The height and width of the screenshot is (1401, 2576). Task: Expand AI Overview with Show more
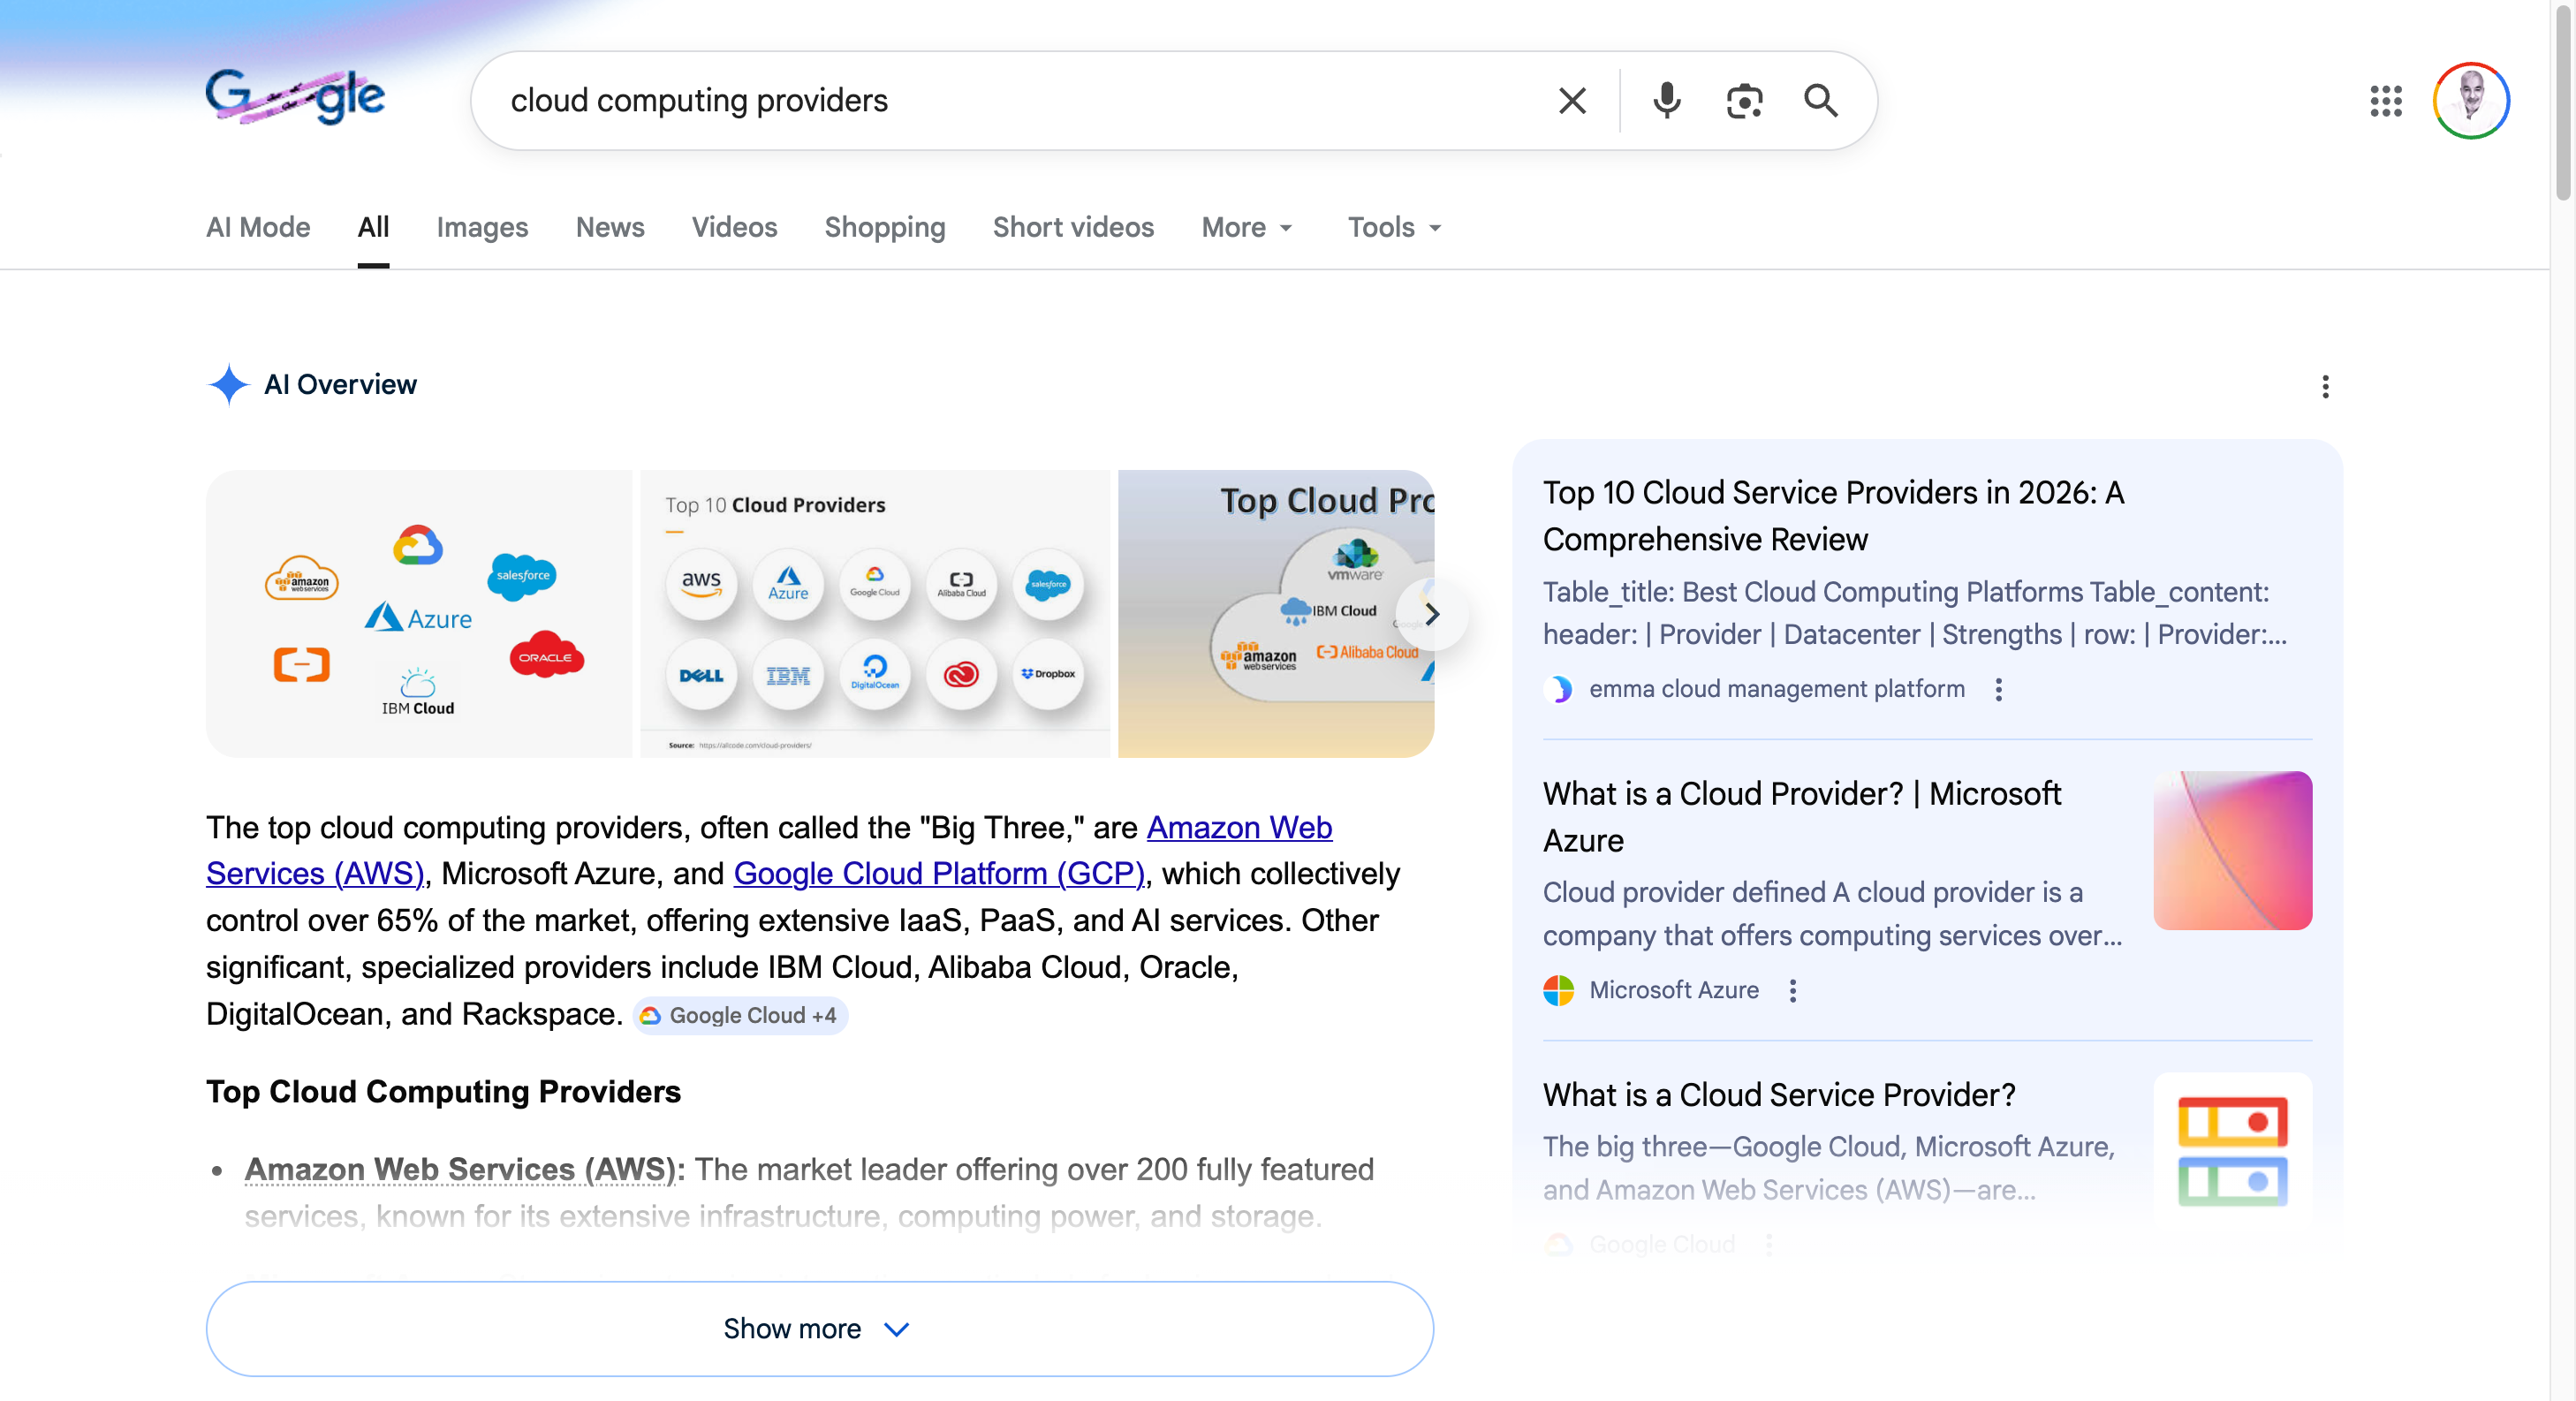tap(820, 1329)
